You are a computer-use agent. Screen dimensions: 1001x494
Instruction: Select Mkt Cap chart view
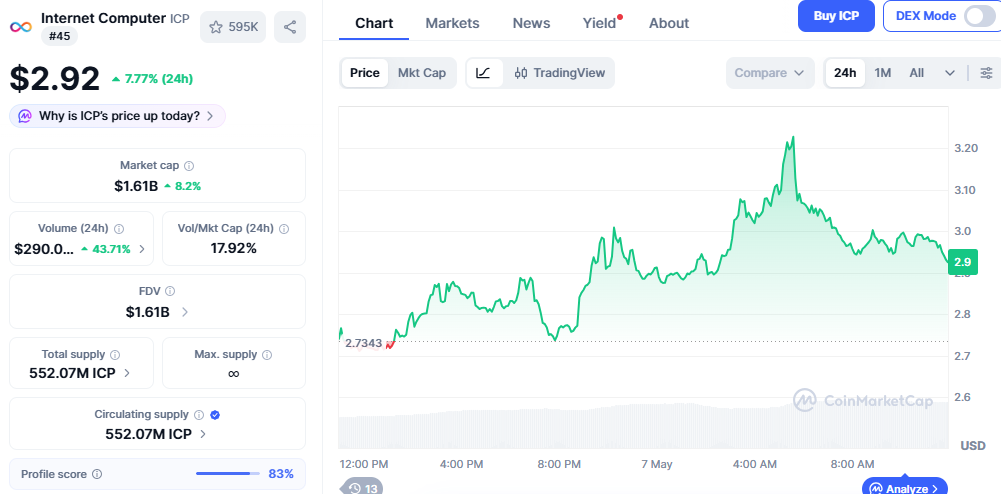[421, 73]
